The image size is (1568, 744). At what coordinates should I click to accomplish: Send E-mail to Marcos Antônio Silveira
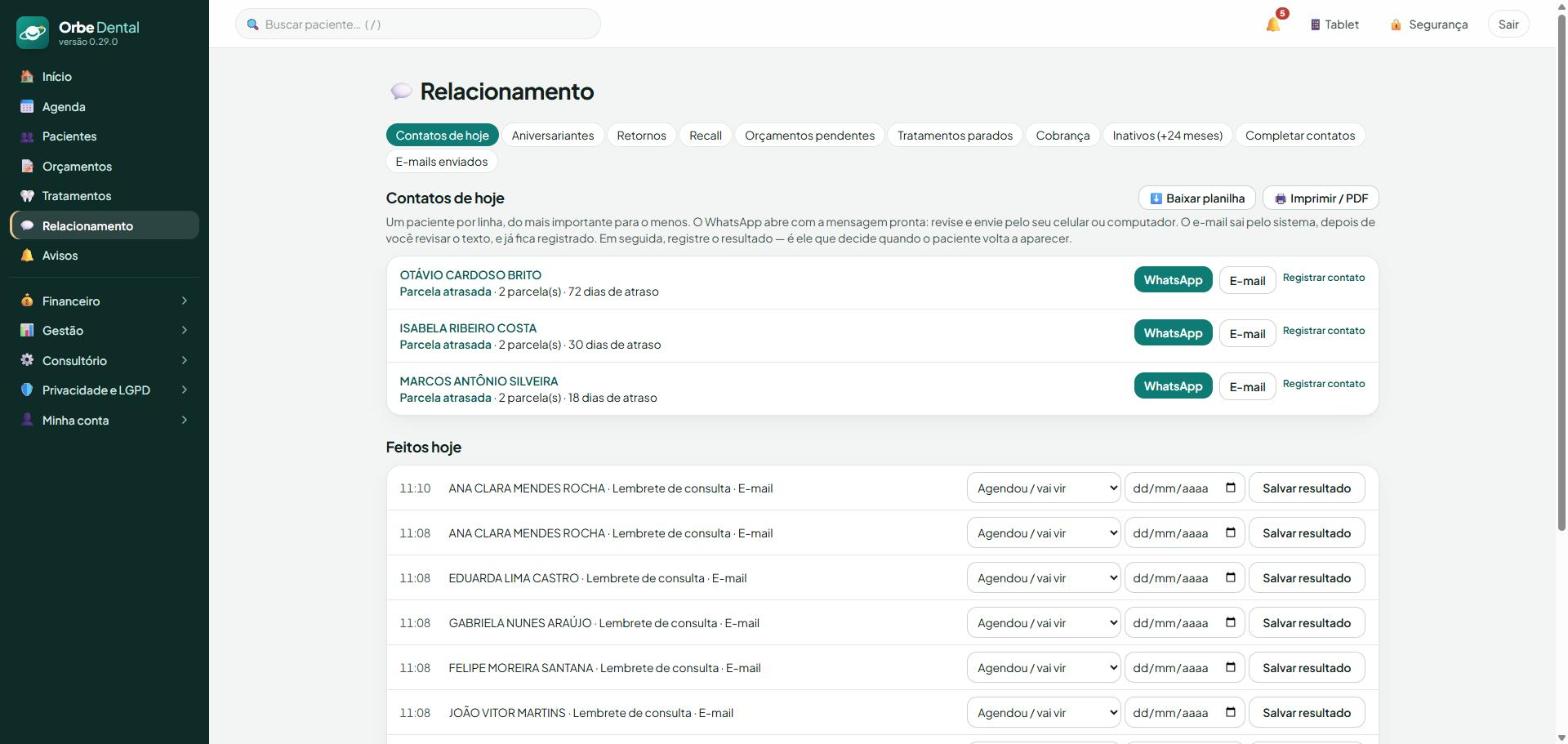(x=1247, y=387)
